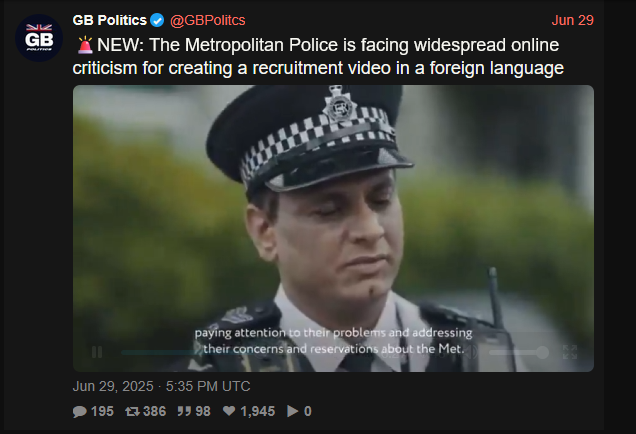
Task: Open the reply icon with 195 comments
Action: [80, 411]
